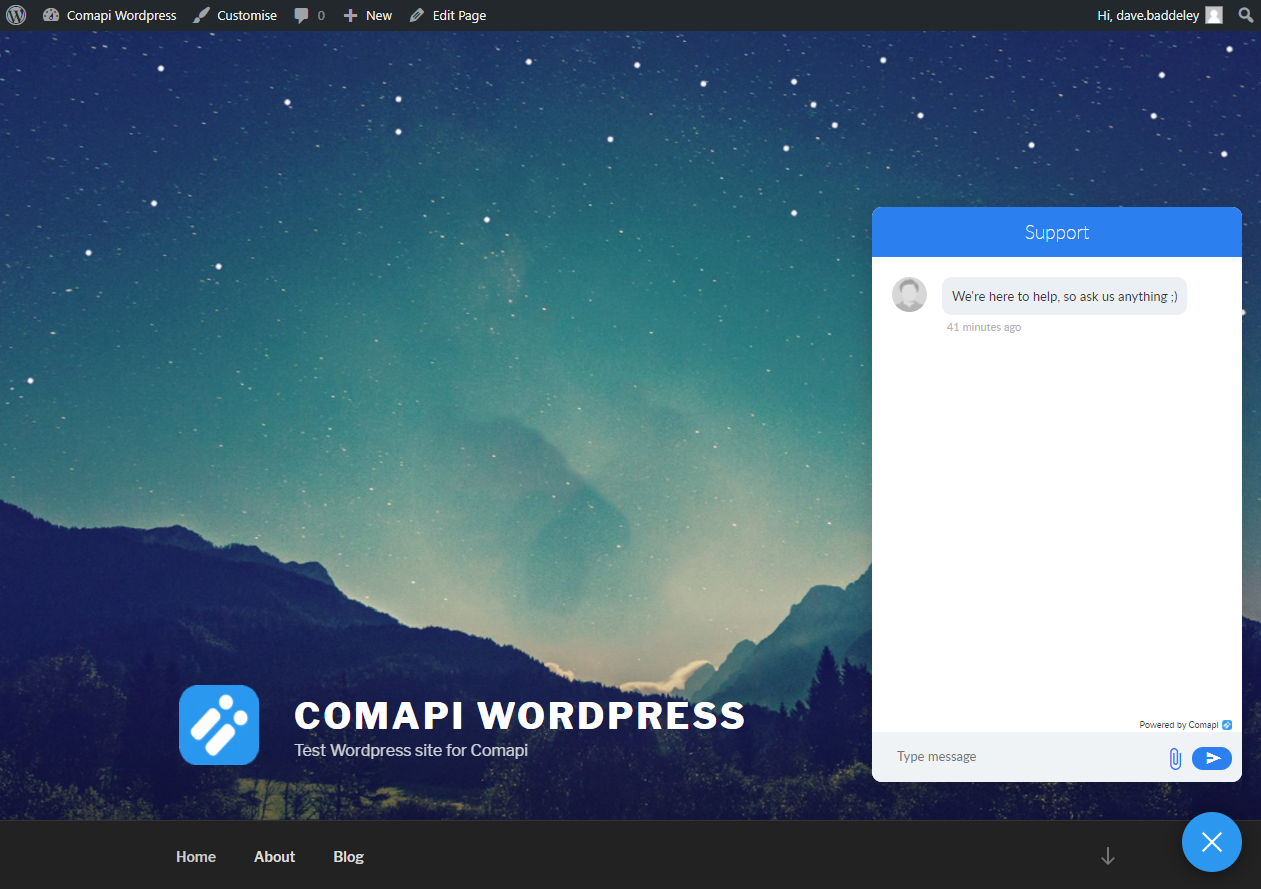Open Customise in the admin bar

pos(235,15)
